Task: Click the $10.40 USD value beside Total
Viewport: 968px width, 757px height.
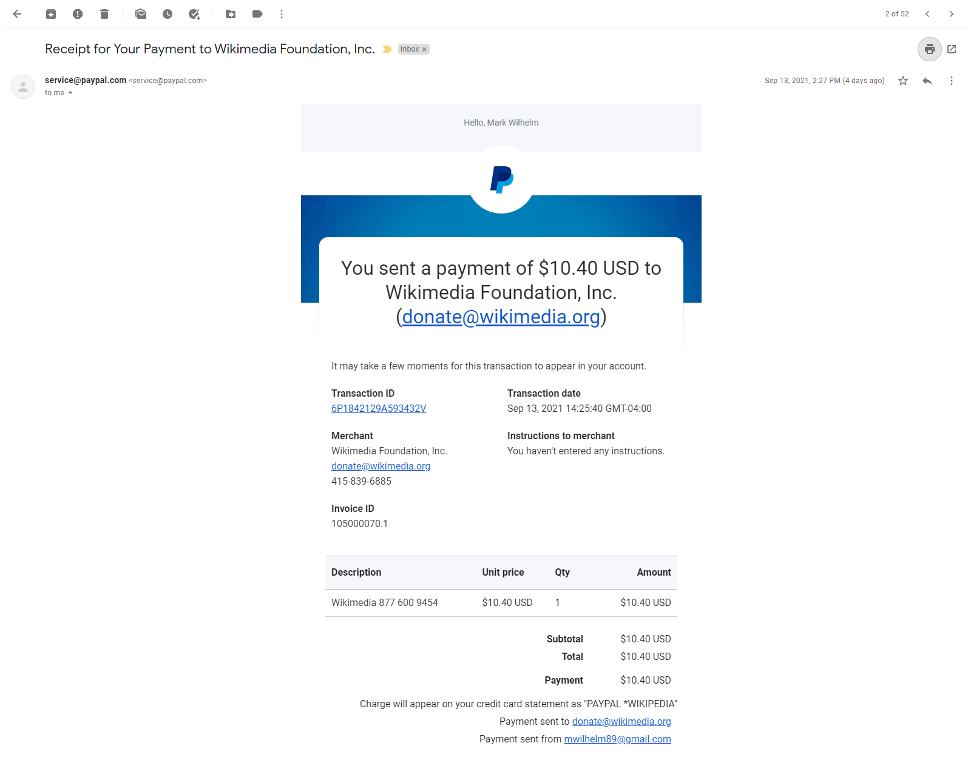Action: tap(646, 656)
